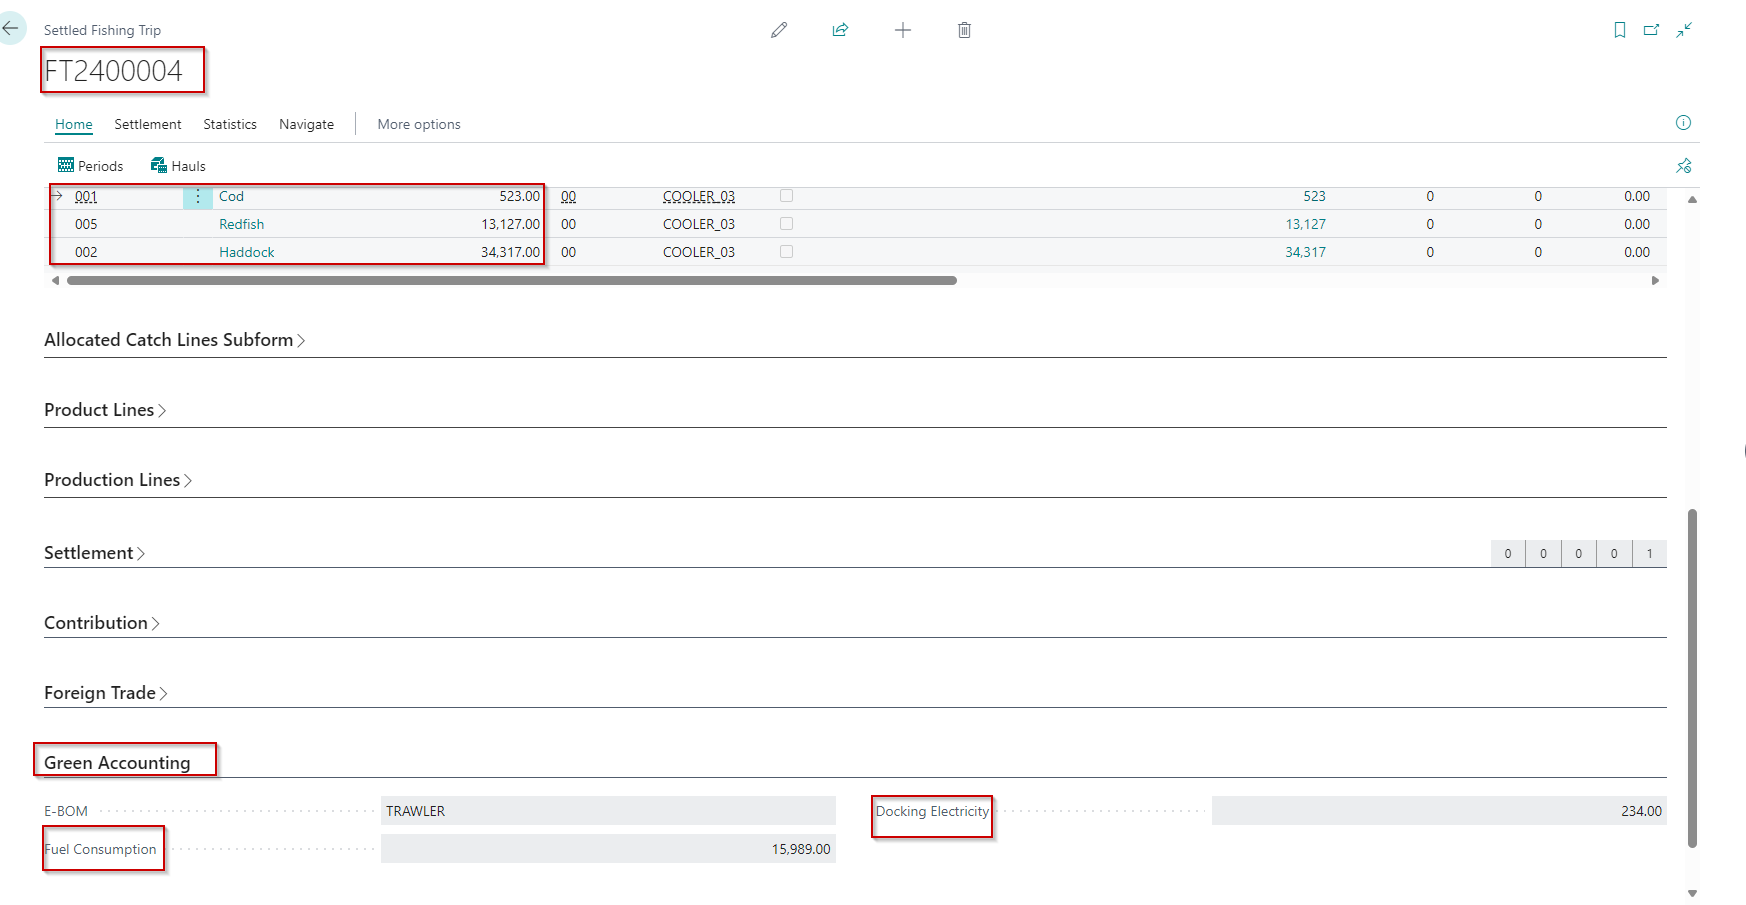1746x905 pixels.
Task: Toggle checkbox in the Redfish row
Action: pos(786,224)
